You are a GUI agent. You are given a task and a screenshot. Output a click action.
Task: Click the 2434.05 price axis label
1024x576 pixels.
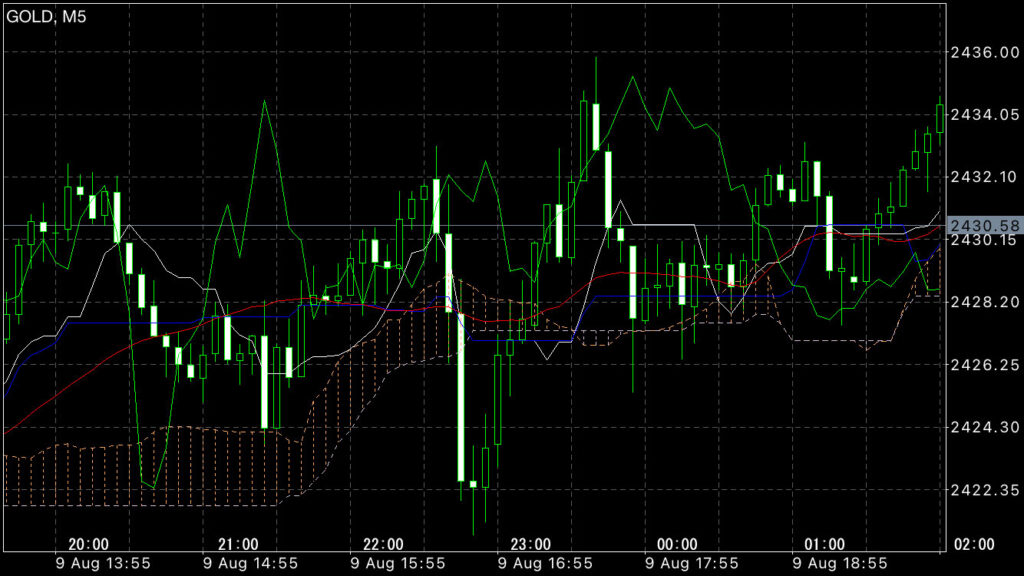[985, 115]
